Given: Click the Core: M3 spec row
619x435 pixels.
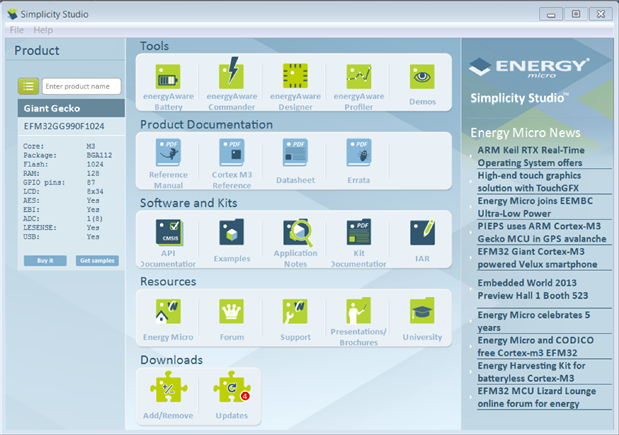Looking at the screenshot, I should tap(59, 146).
